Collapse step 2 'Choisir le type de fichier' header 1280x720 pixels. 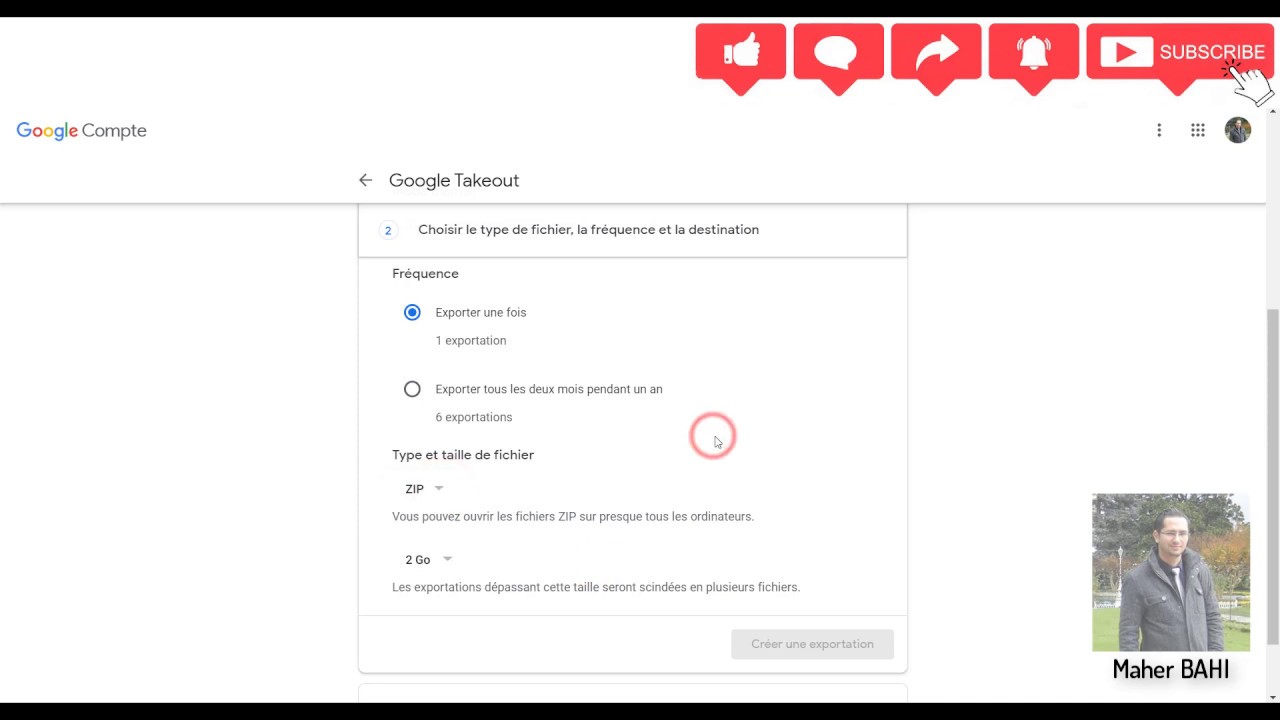point(632,230)
